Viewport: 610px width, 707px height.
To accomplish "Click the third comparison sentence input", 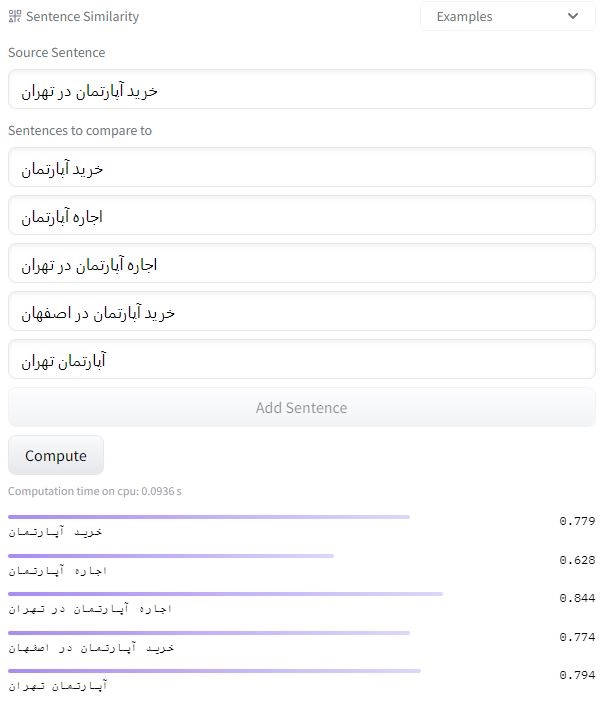I will [x=302, y=263].
